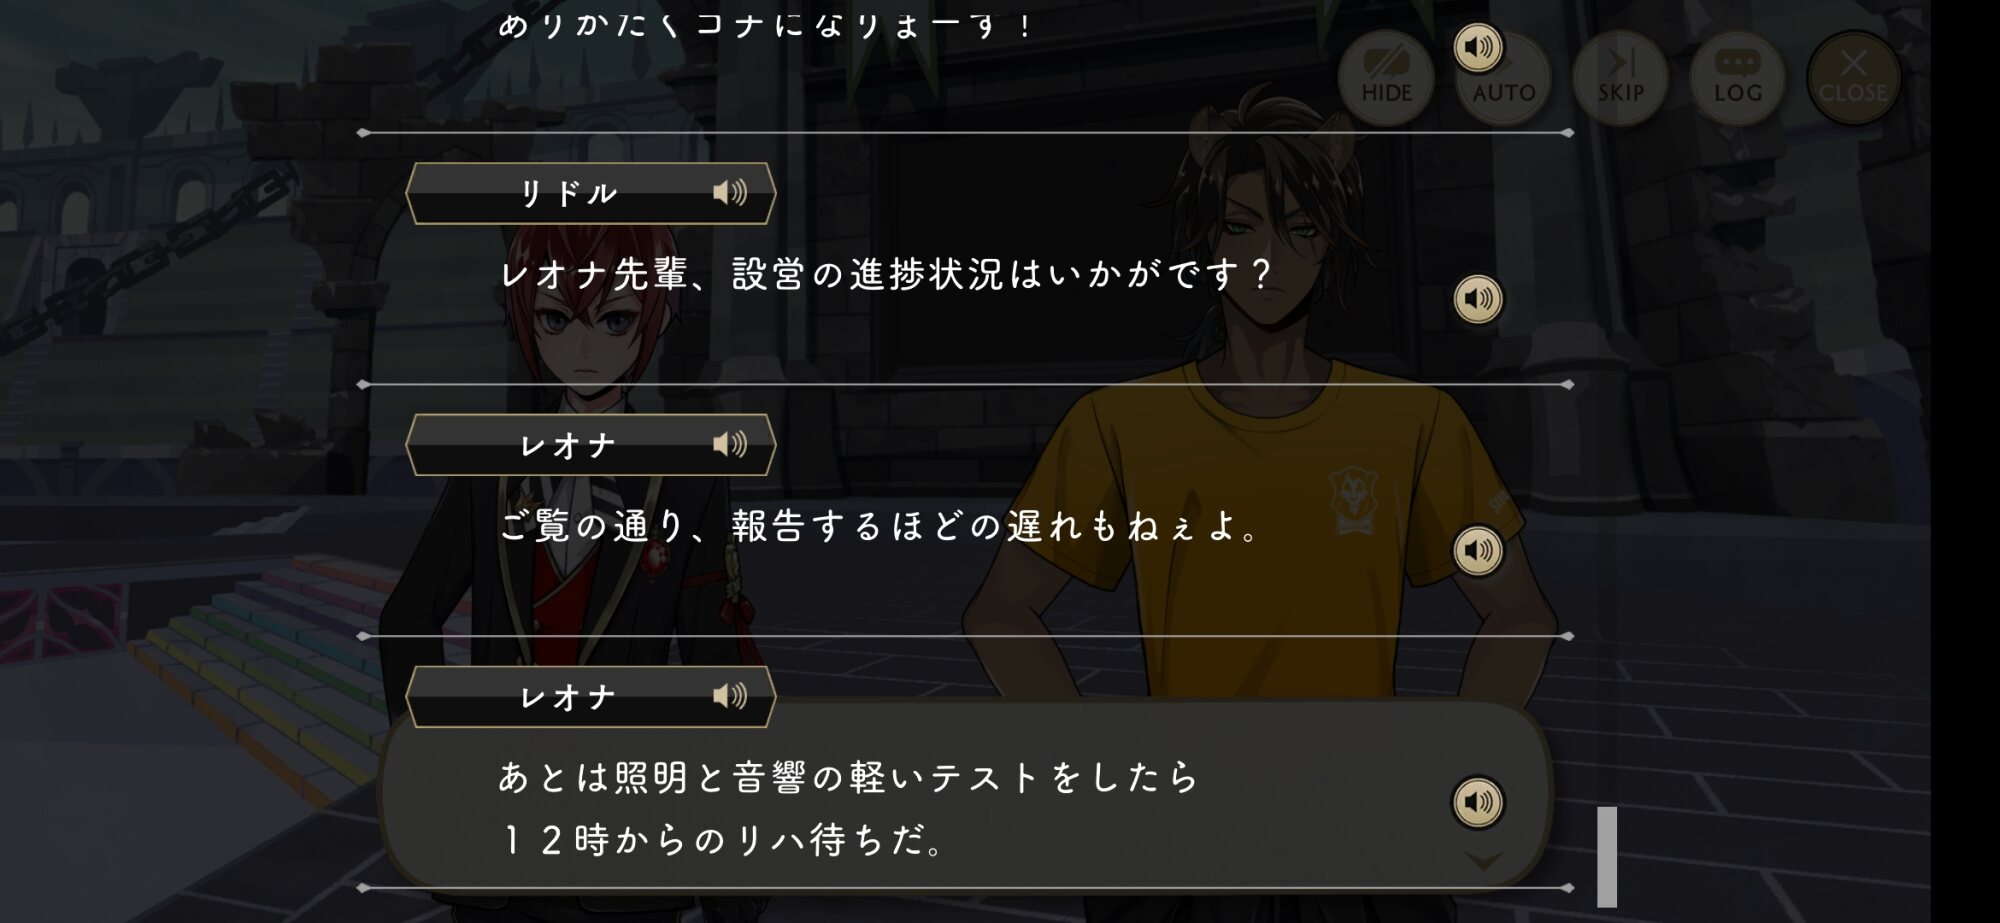Play voice for 設営の進捗状況 line
This screenshot has width=2000, height=923.
(1478, 298)
